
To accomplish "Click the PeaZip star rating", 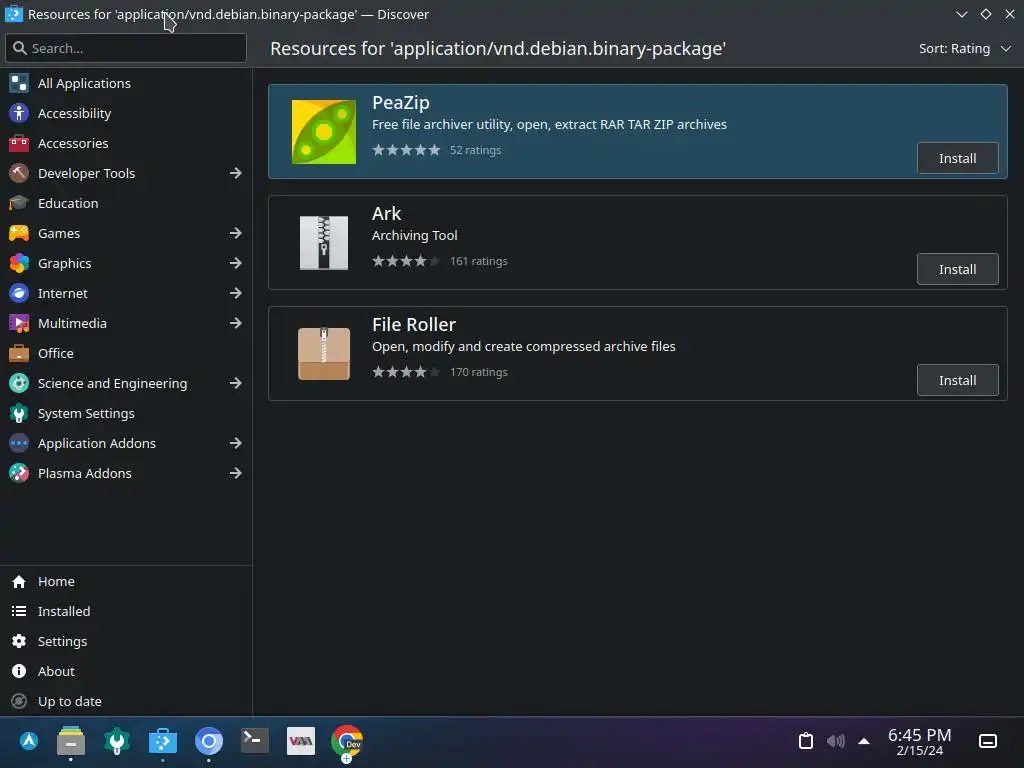I will [x=406, y=150].
